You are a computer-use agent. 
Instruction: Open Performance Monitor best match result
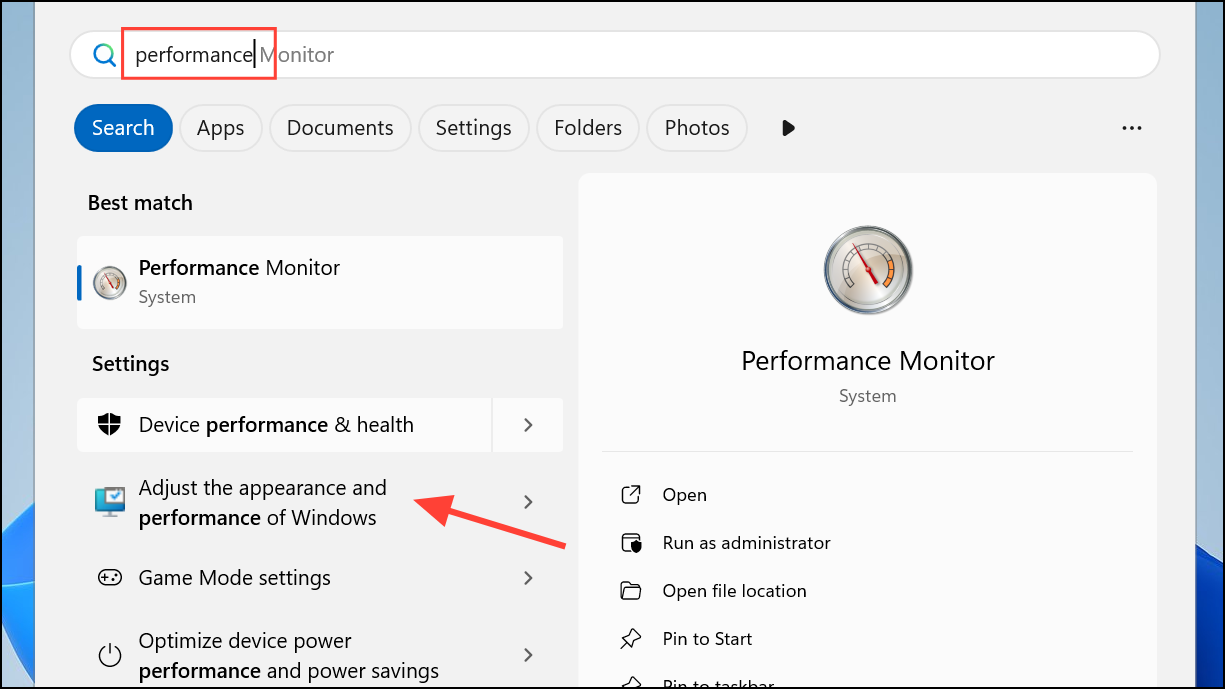[320, 282]
